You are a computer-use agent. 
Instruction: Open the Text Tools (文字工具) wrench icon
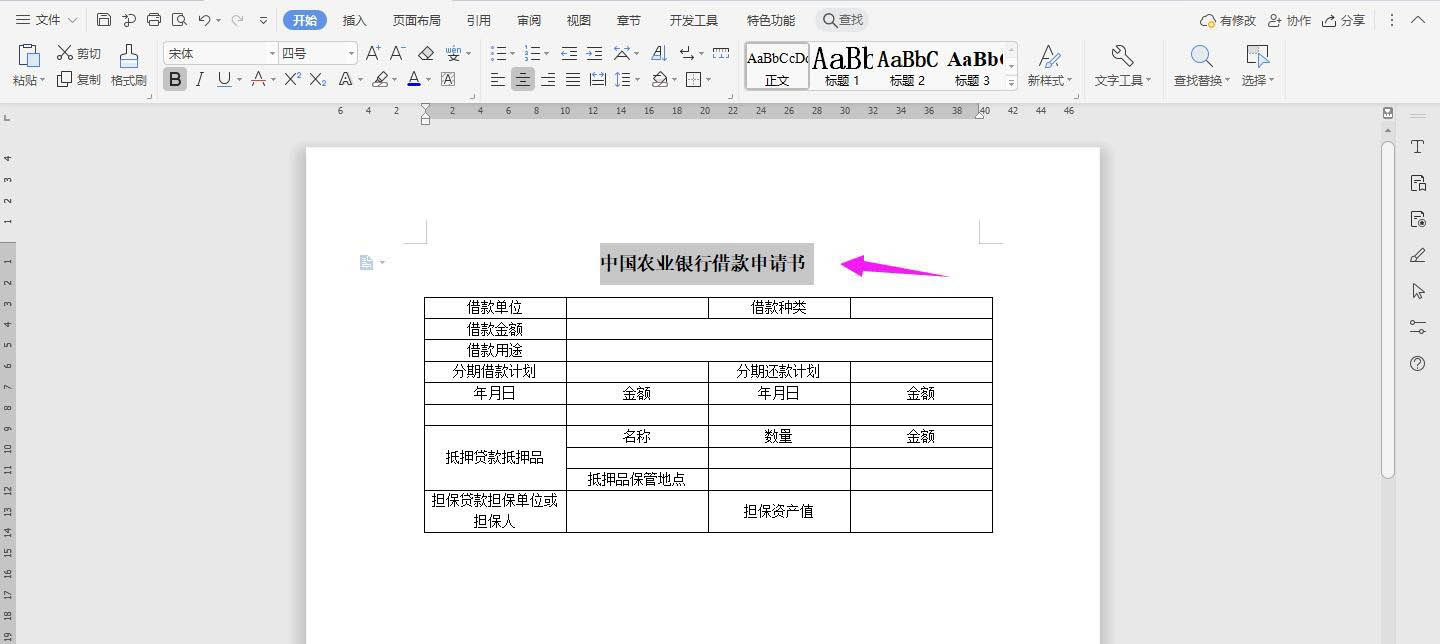1122,56
